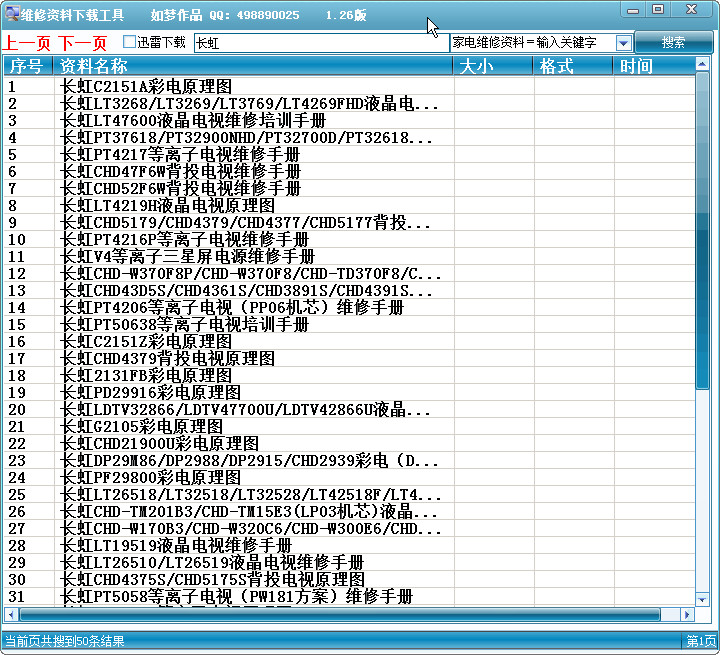Select row 长虹LDTV32866/LDTV47700U

point(349,409)
